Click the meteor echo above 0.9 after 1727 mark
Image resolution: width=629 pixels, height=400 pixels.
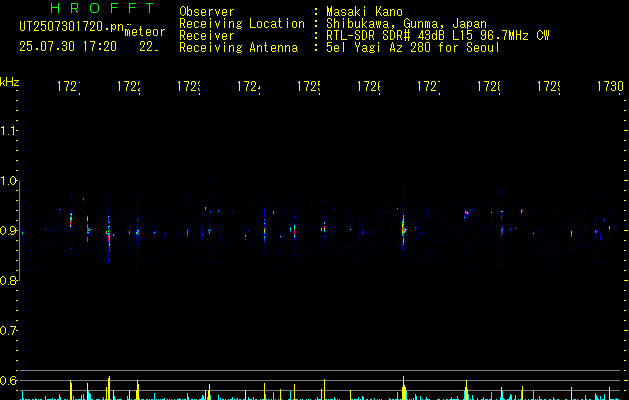click(466, 213)
